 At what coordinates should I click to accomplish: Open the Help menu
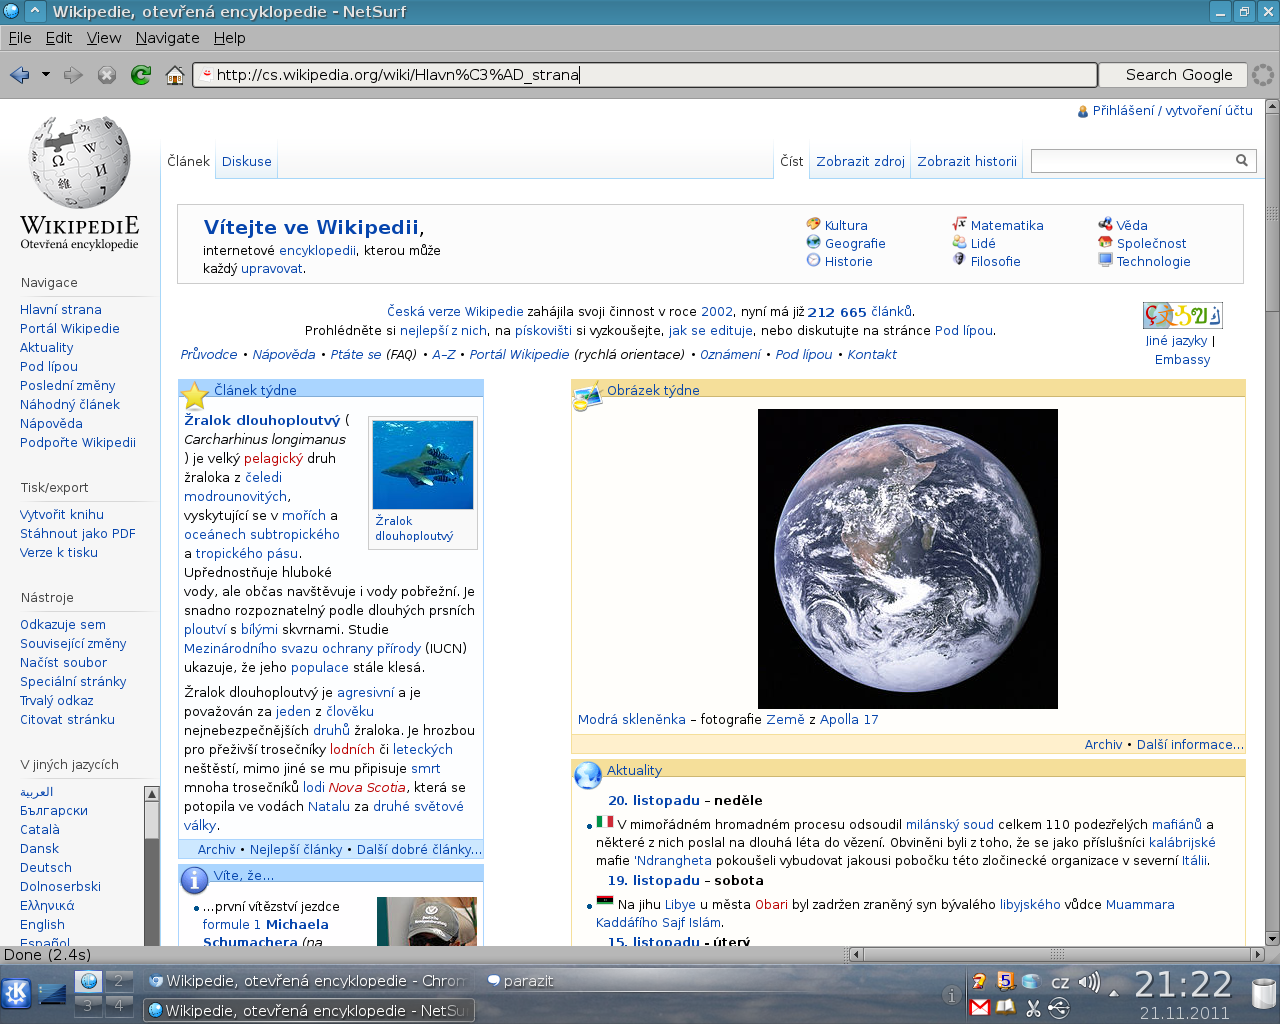(x=229, y=38)
